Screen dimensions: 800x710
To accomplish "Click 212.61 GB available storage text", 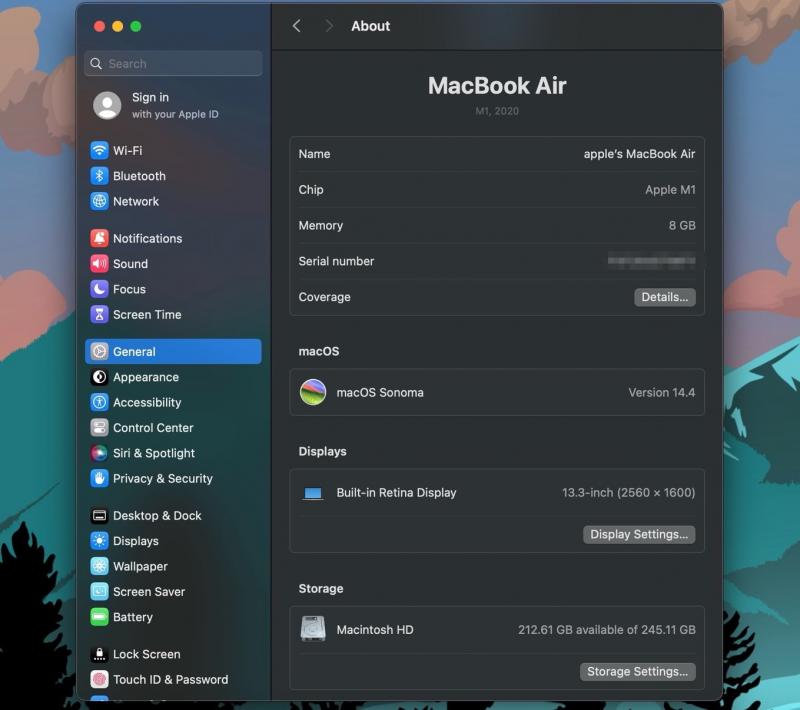I will 607,630.
